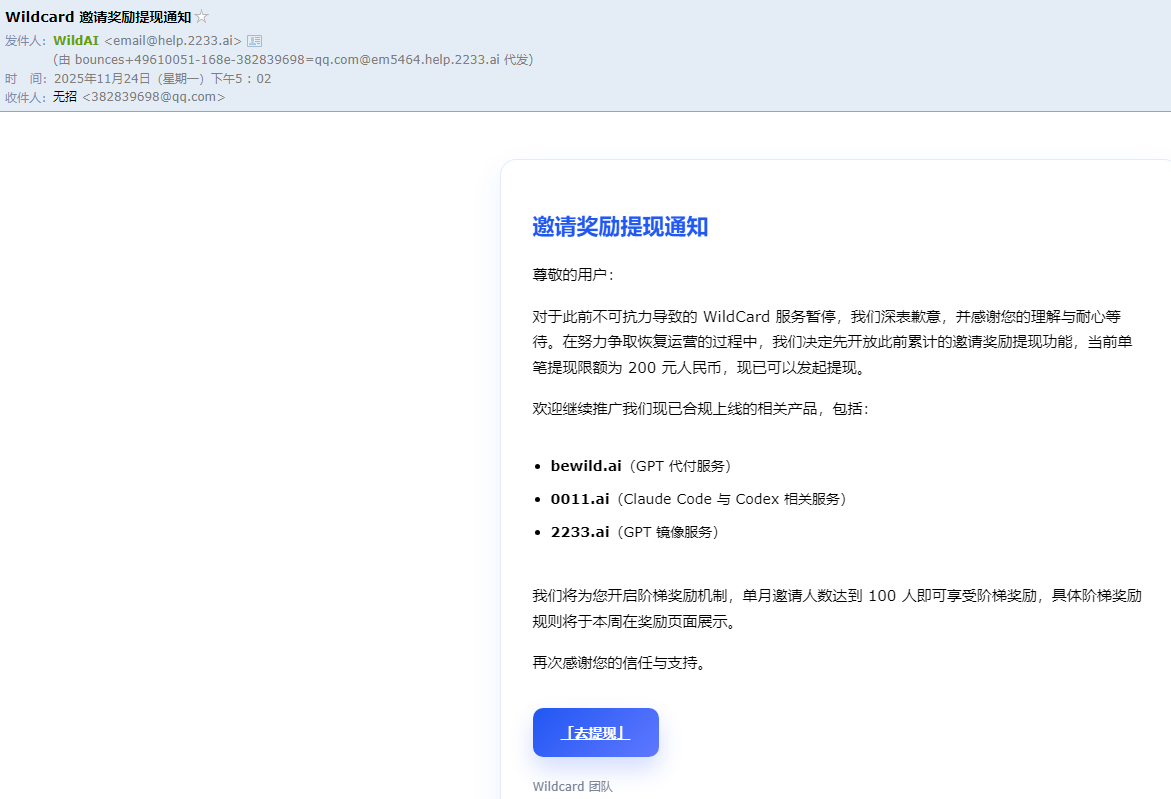Click the 再次感谢您的信任与支持 closing line
The image size is (1171, 799).
620,663
